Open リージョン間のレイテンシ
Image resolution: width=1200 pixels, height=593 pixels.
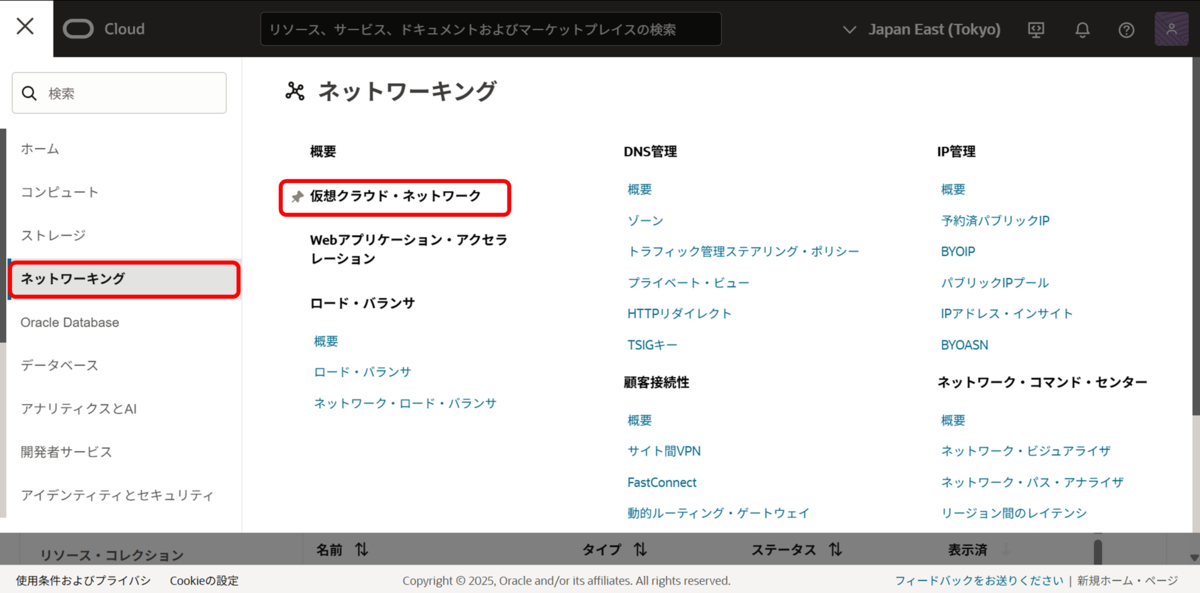click(1014, 513)
